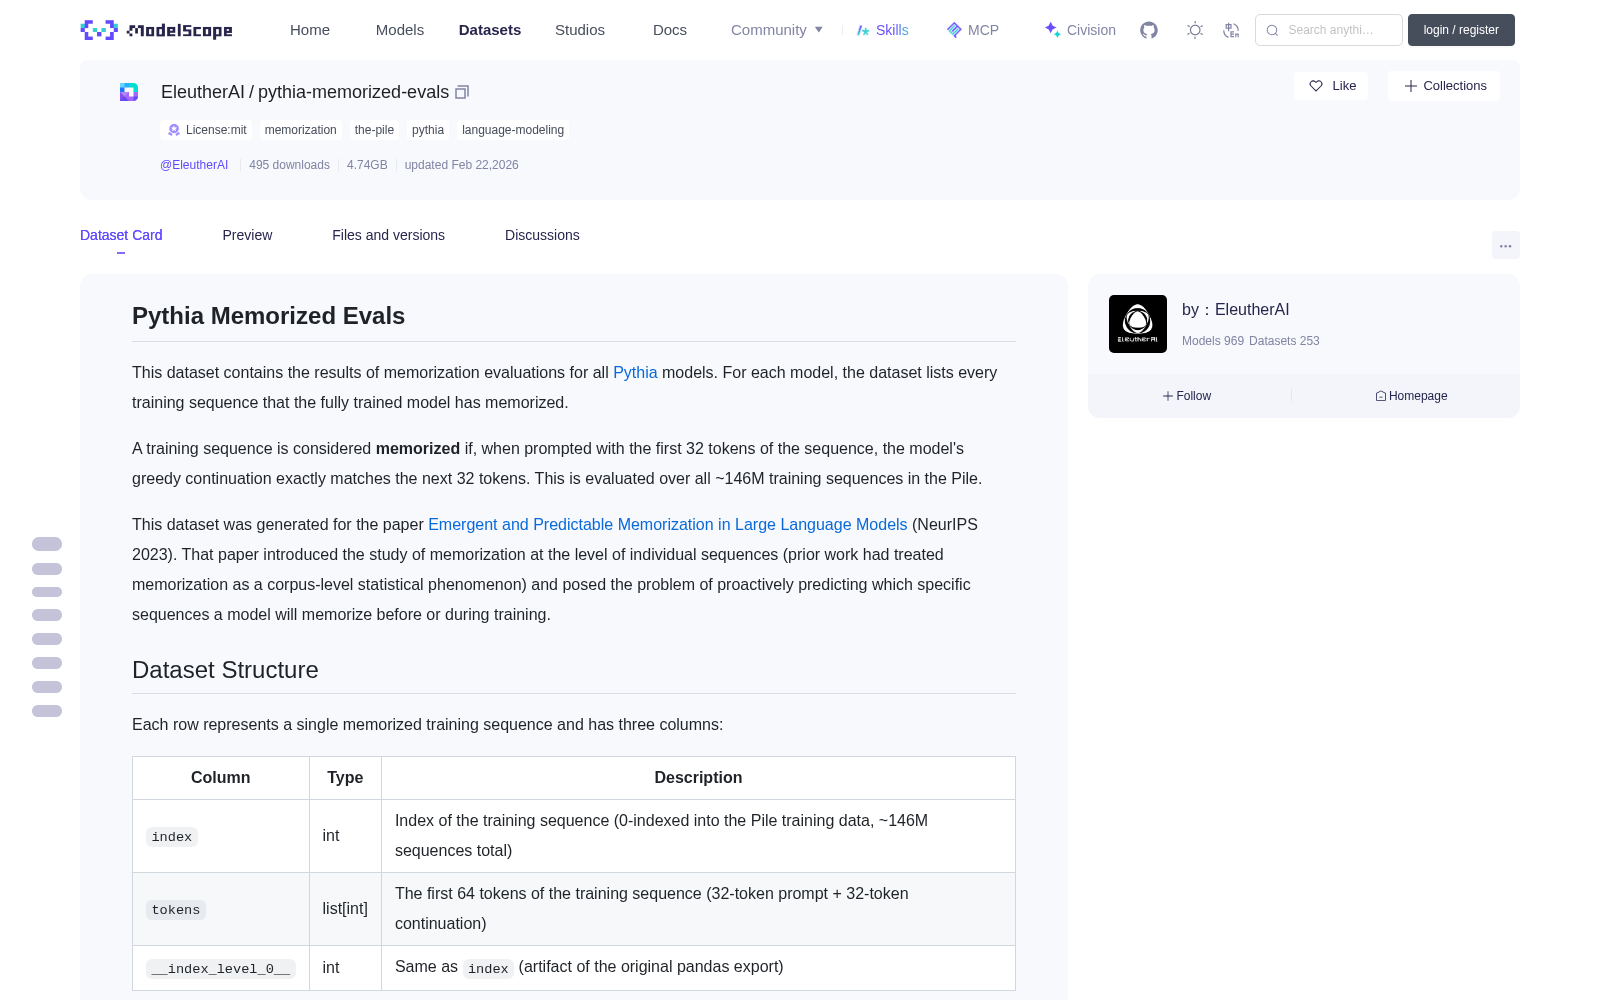The width and height of the screenshot is (1600, 1000).
Task: Click the ModelScope logo
Action: (157, 30)
